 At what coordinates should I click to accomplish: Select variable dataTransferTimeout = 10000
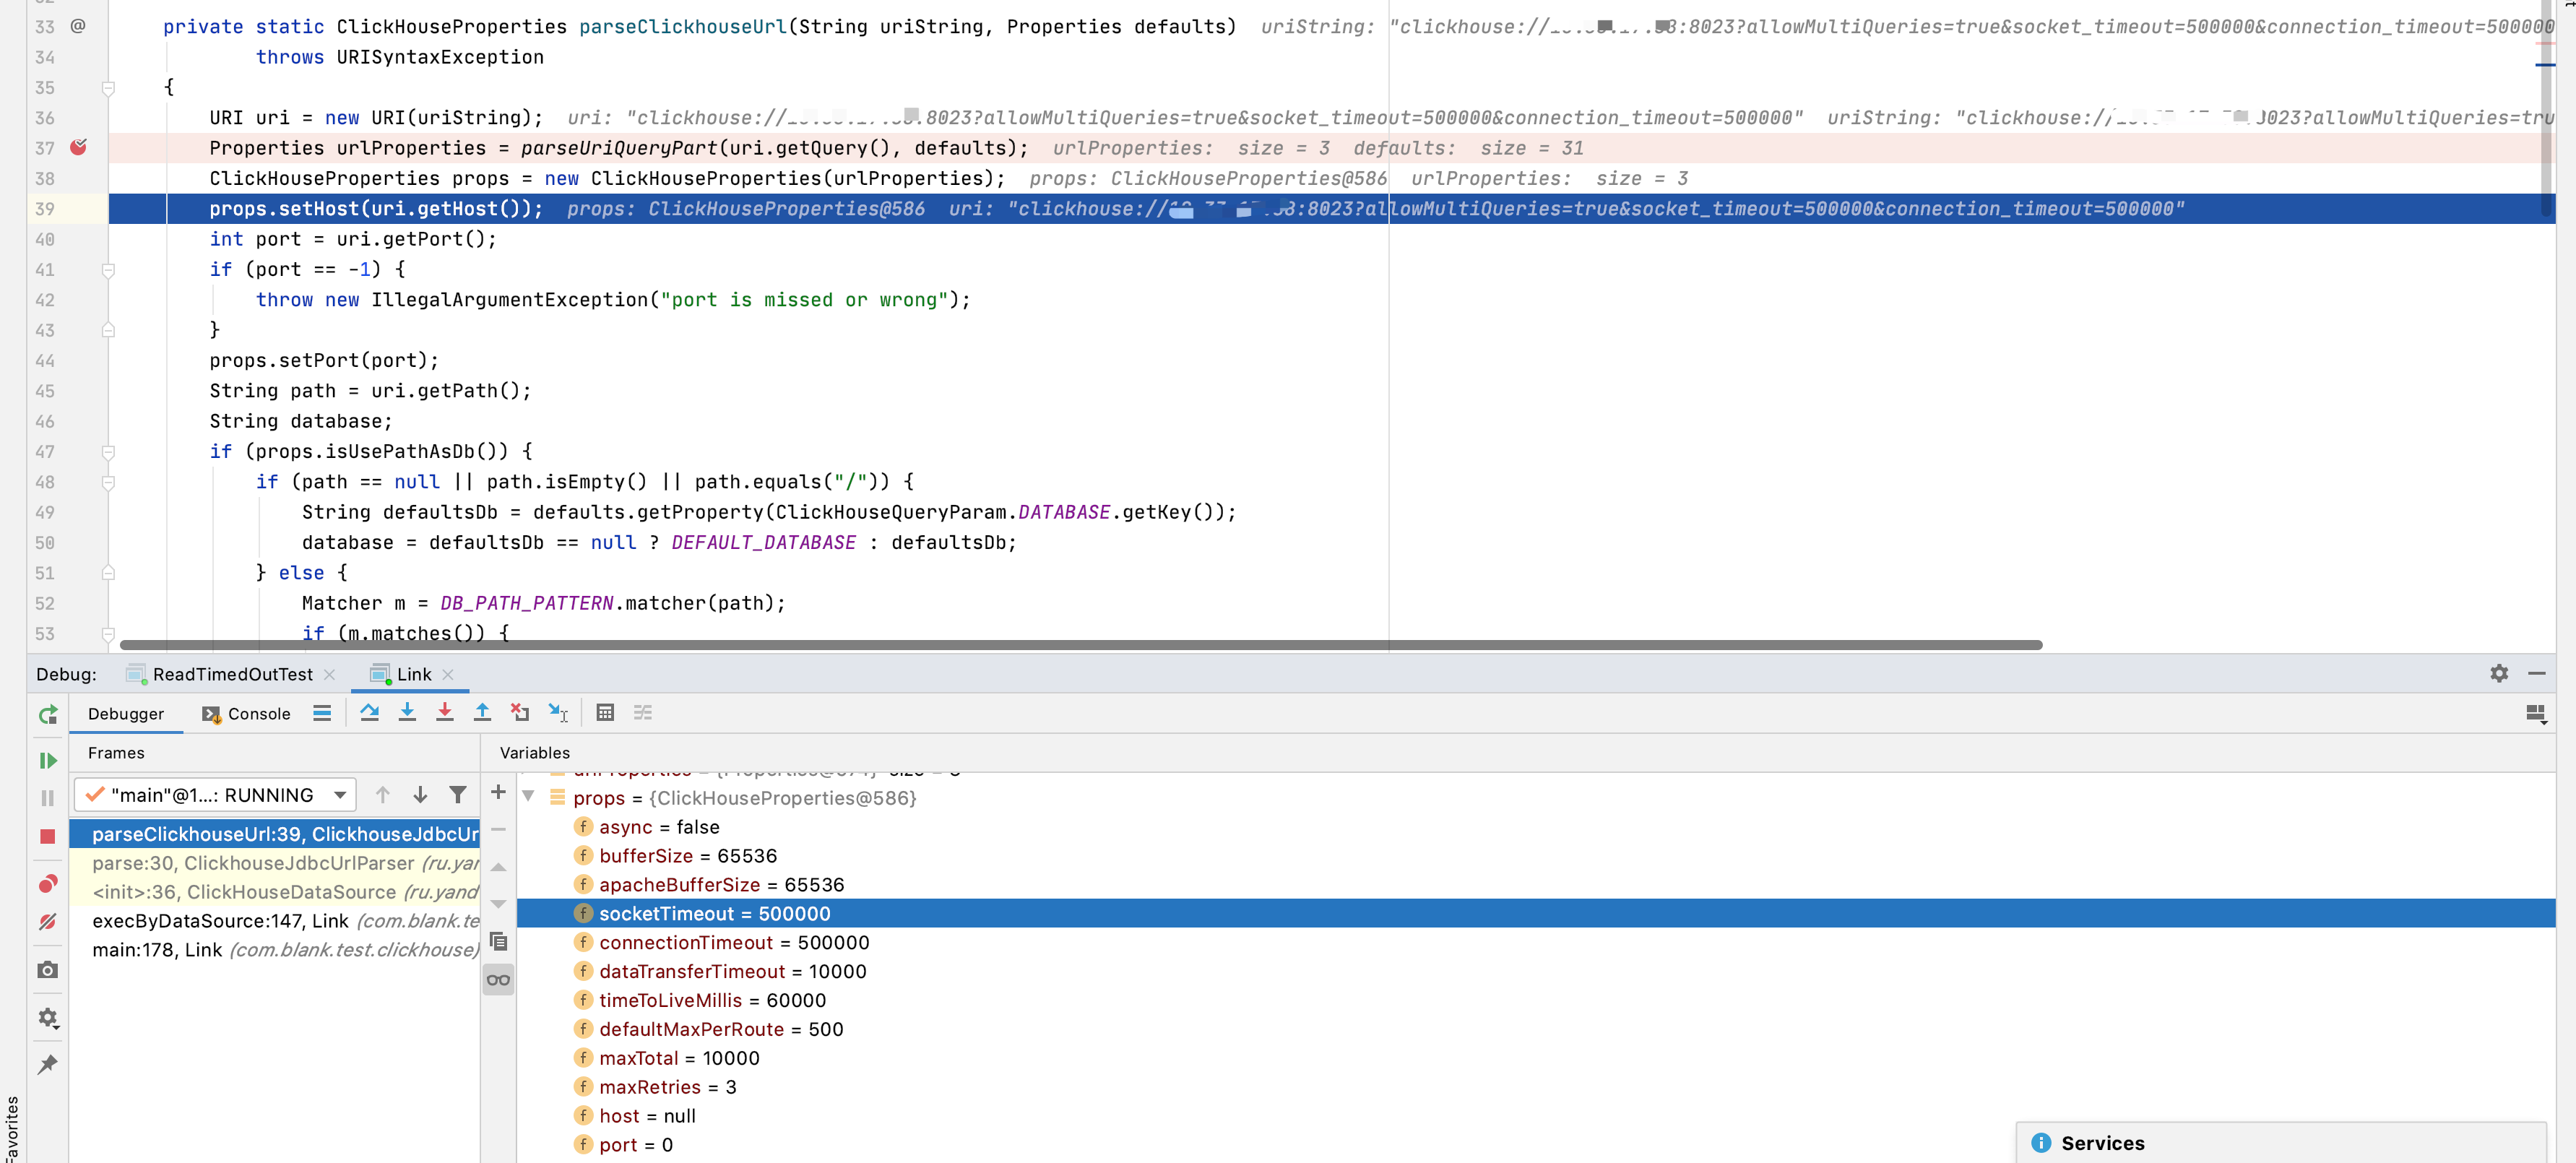point(1536,973)
